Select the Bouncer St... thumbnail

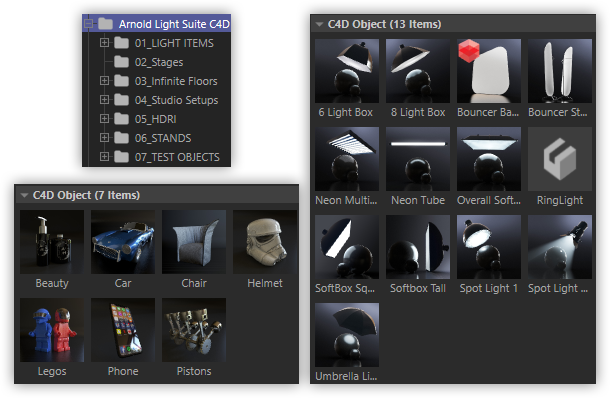click(x=560, y=71)
